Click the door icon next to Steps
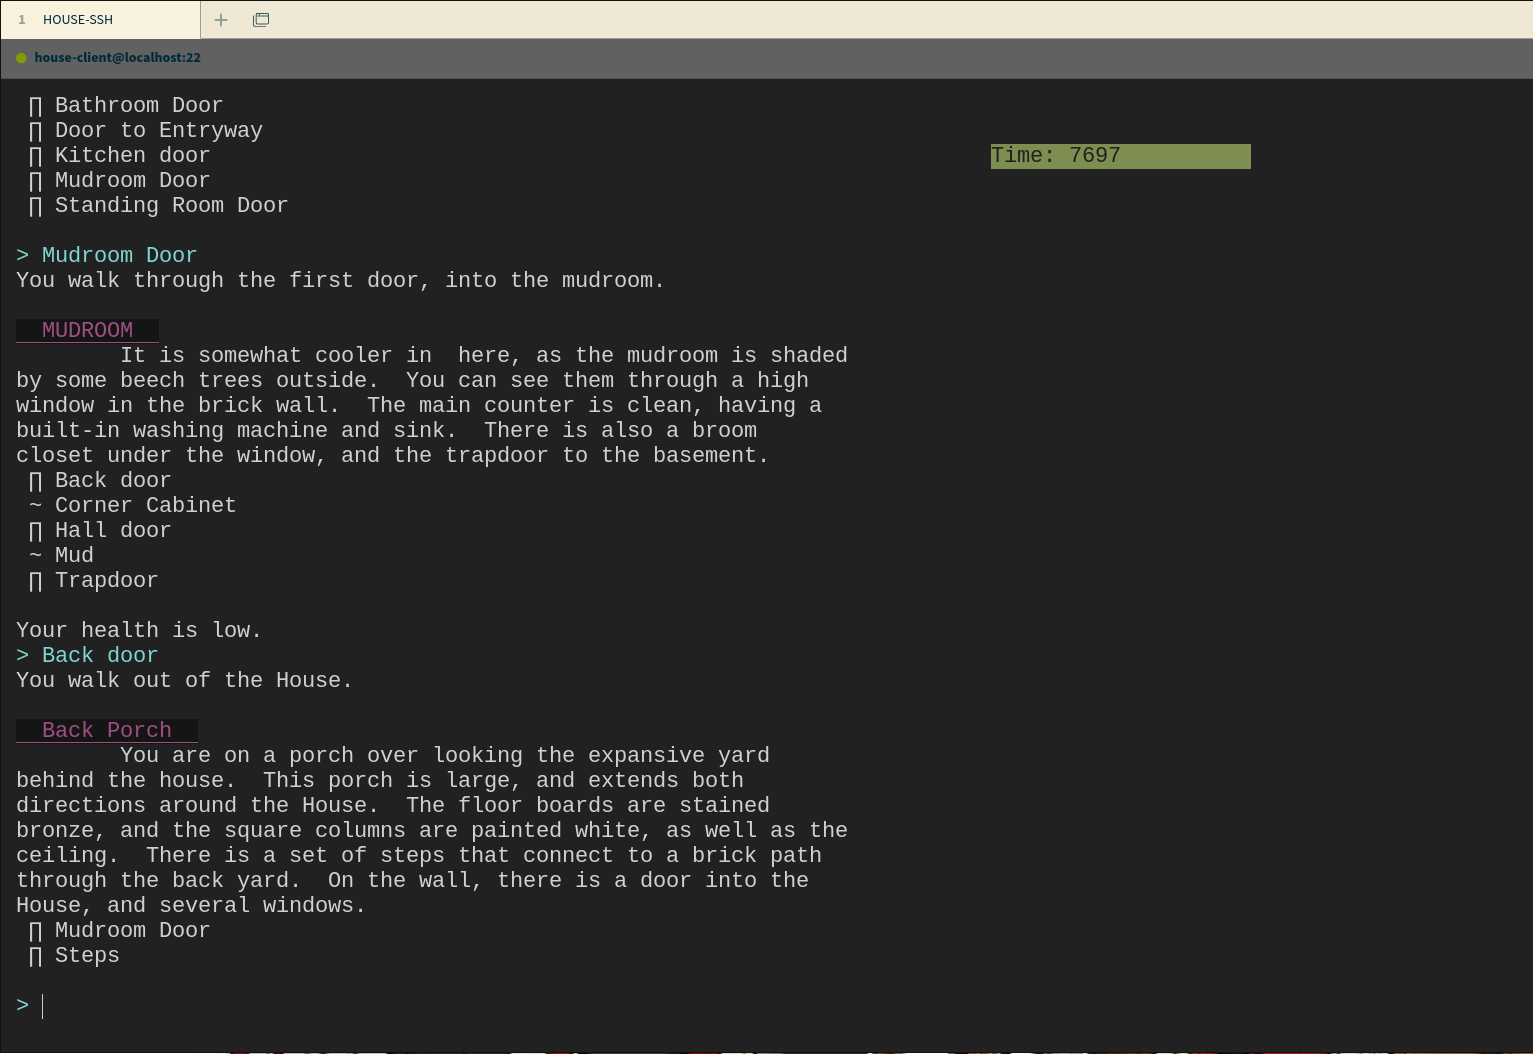The image size is (1533, 1054). point(36,956)
